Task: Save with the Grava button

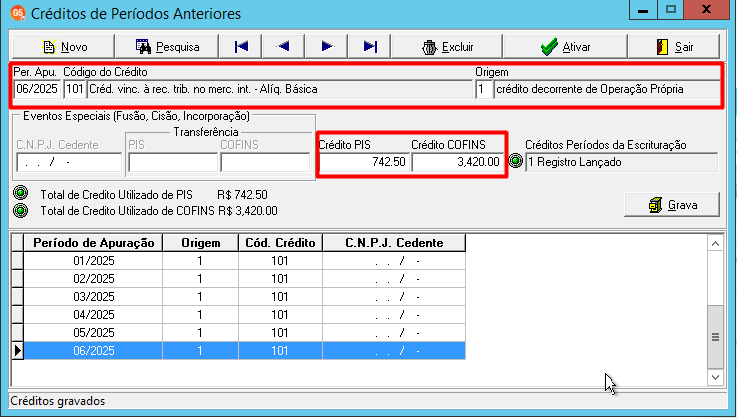Action: point(672,205)
